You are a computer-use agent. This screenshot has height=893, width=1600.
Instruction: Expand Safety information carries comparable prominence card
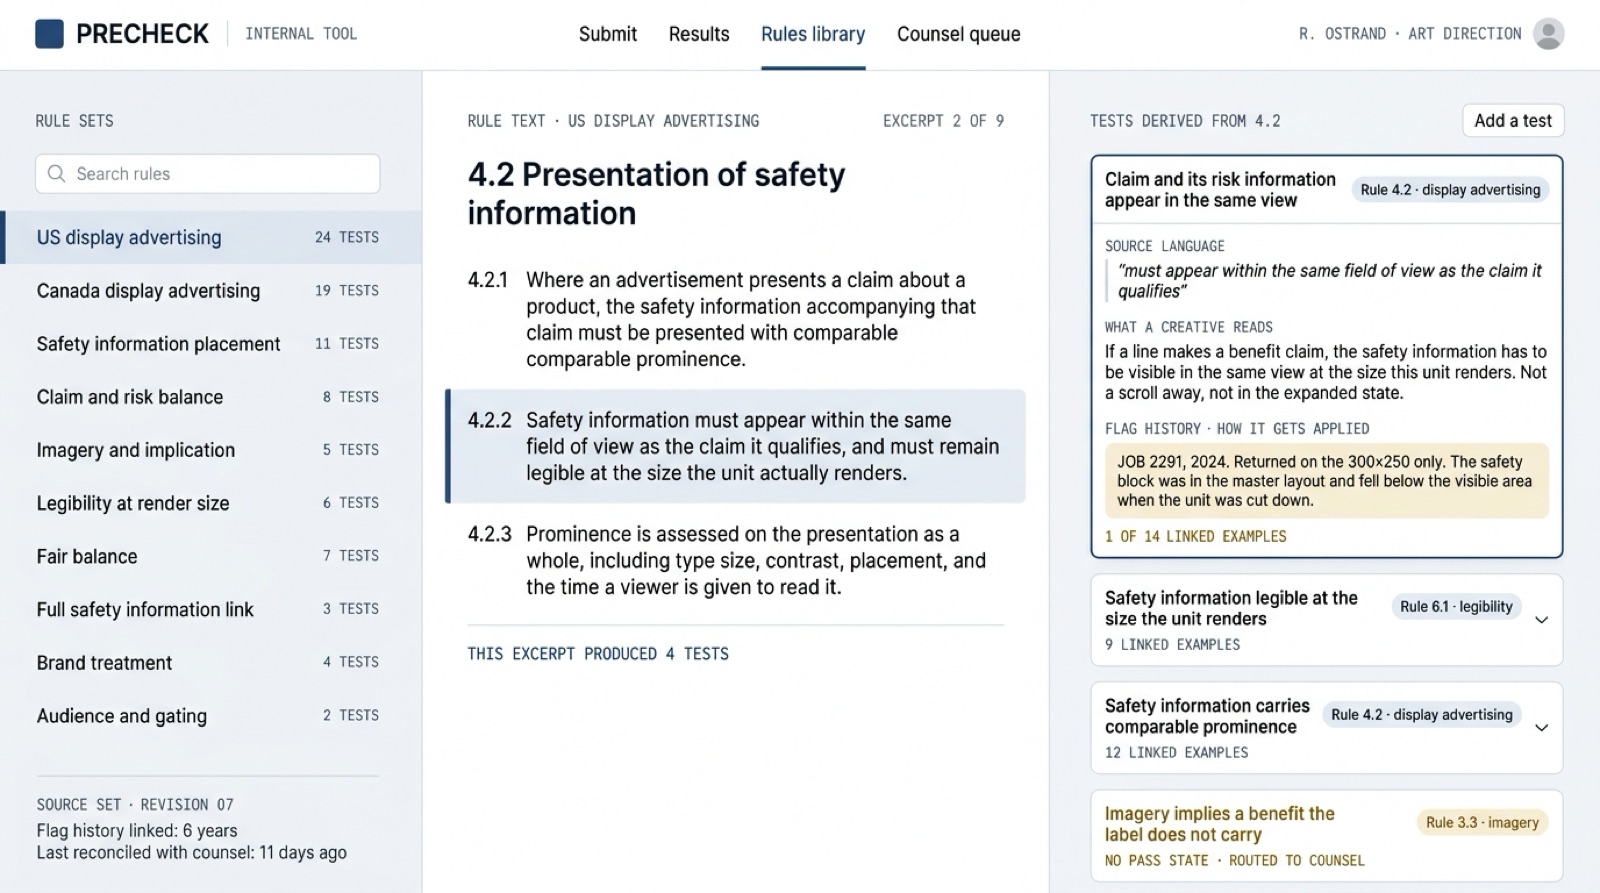(x=1541, y=728)
